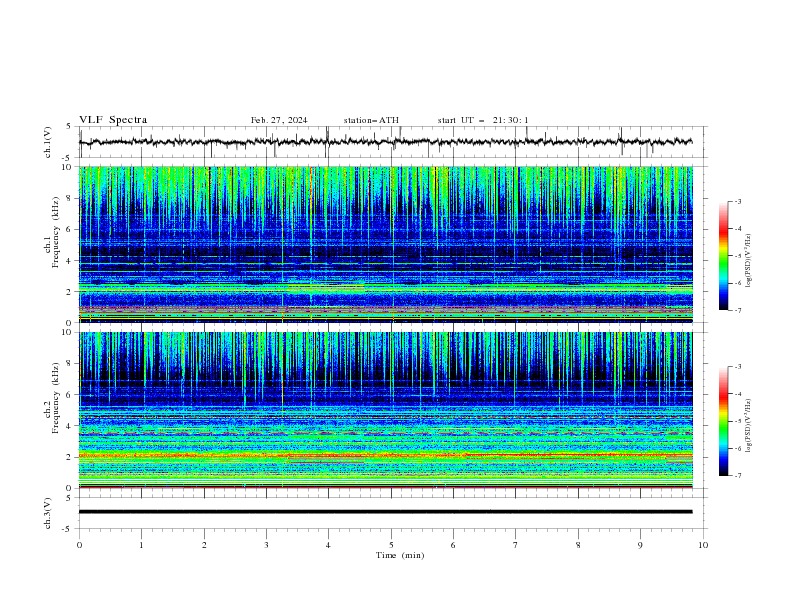The height and width of the screenshot is (612, 792).
Task: Click the "5" volt tick of ch.1(V) axis
Action: coord(70,127)
